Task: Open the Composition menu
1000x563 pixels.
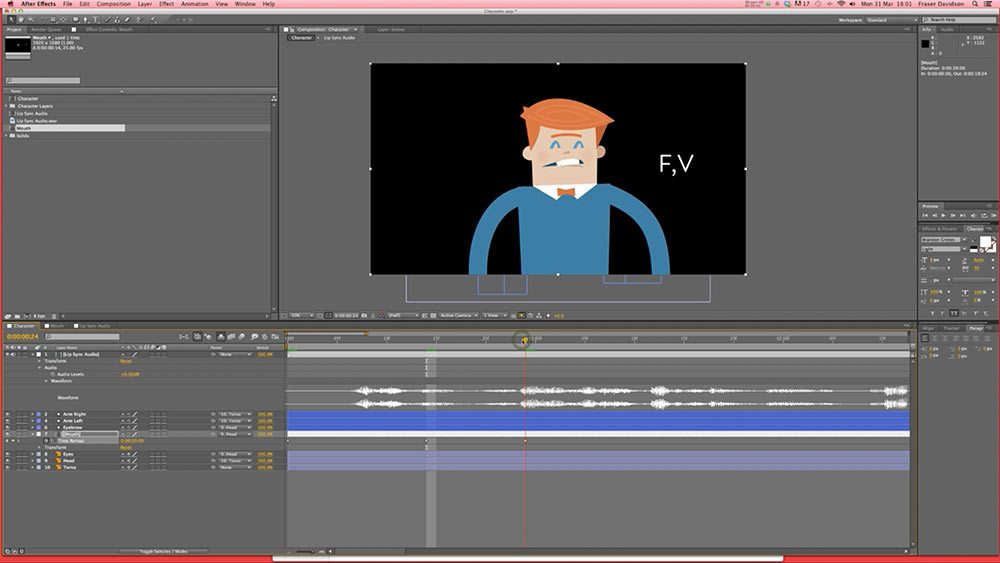Action: 113,5
